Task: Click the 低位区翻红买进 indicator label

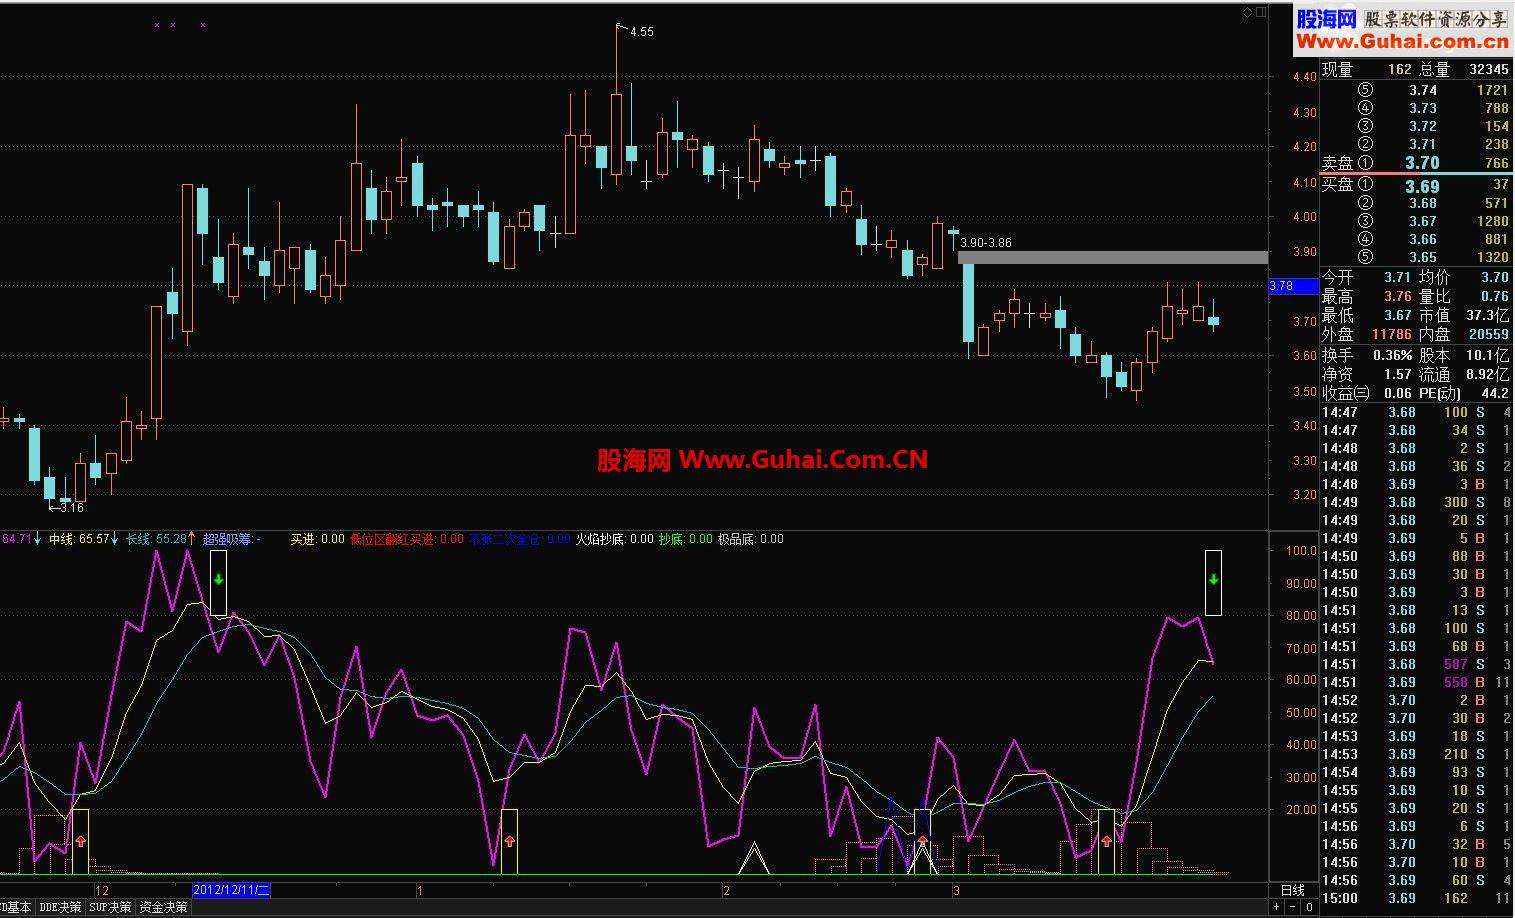Action: (x=407, y=539)
